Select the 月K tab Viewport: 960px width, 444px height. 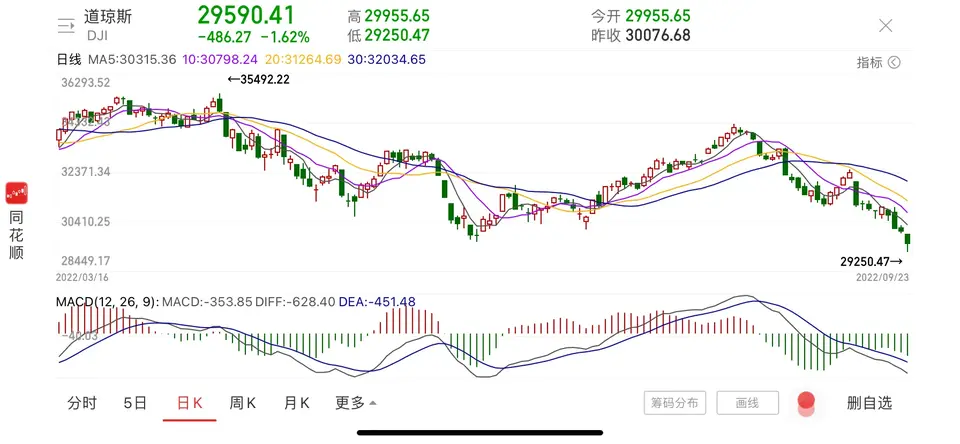tap(296, 403)
